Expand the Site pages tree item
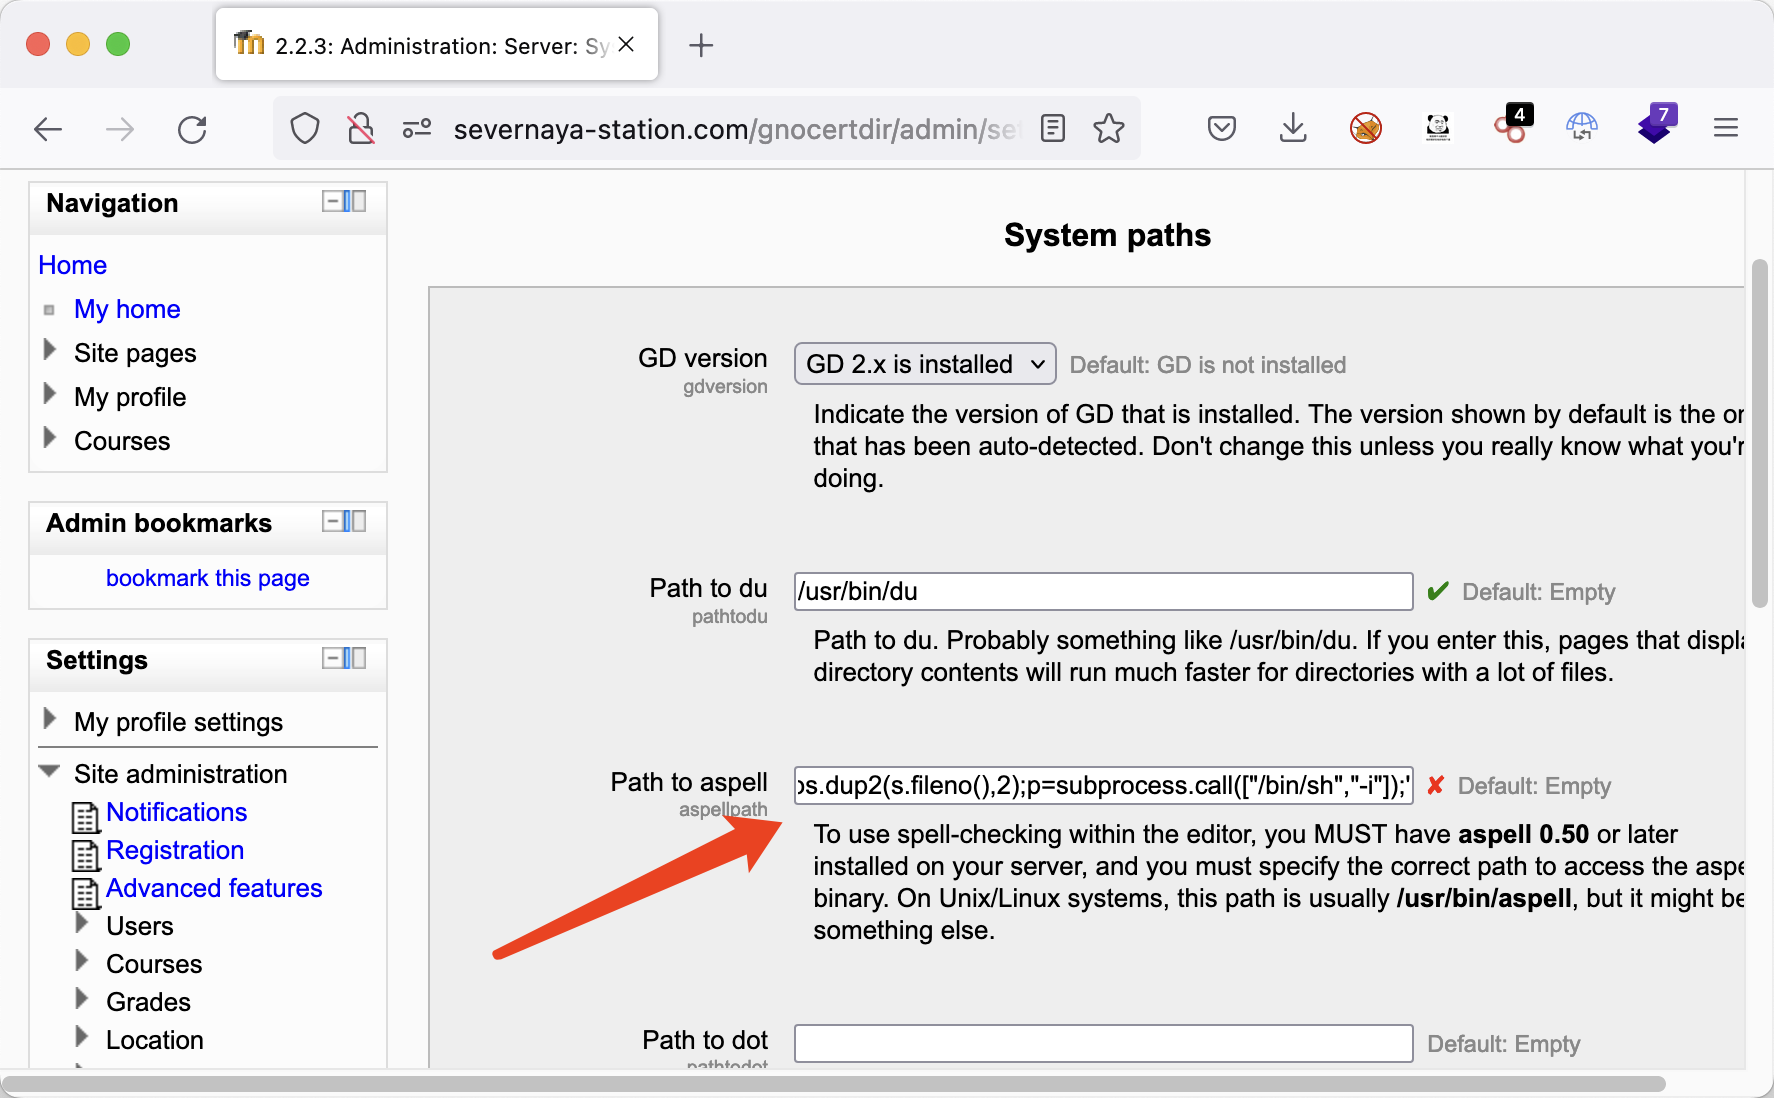Viewport: 1774px width, 1098px height. (50, 351)
